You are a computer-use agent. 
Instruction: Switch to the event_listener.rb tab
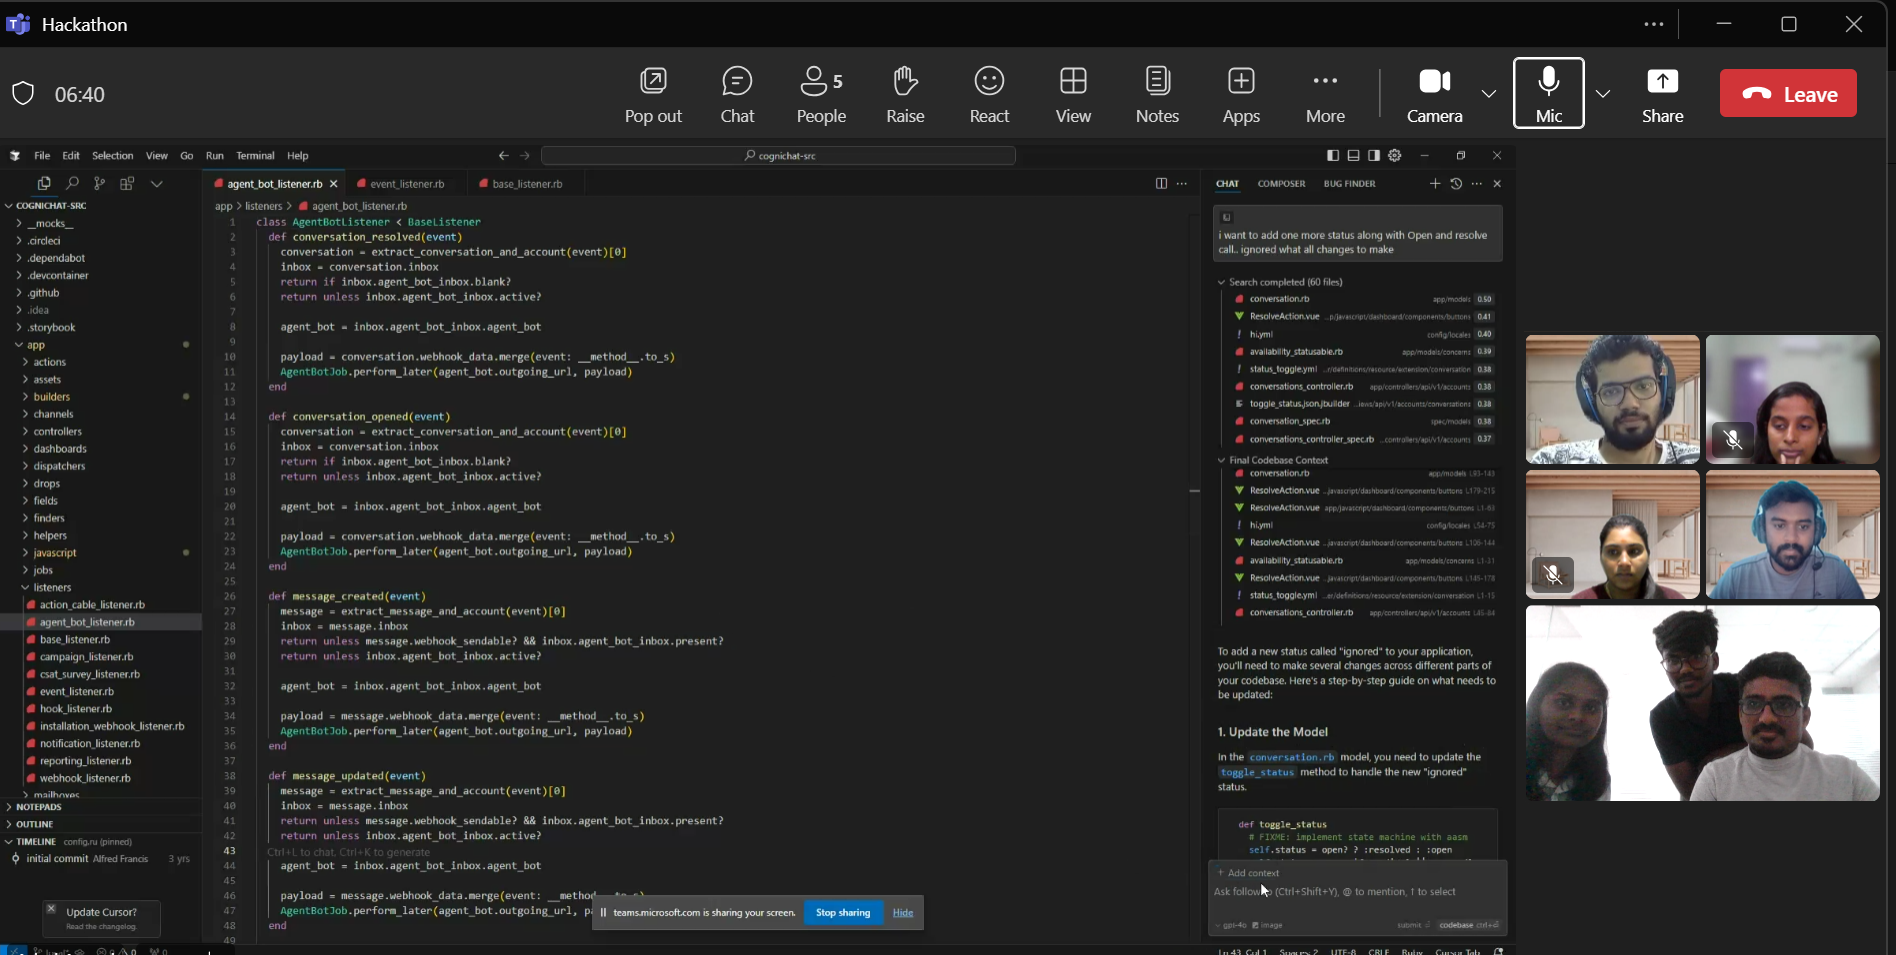pos(406,184)
